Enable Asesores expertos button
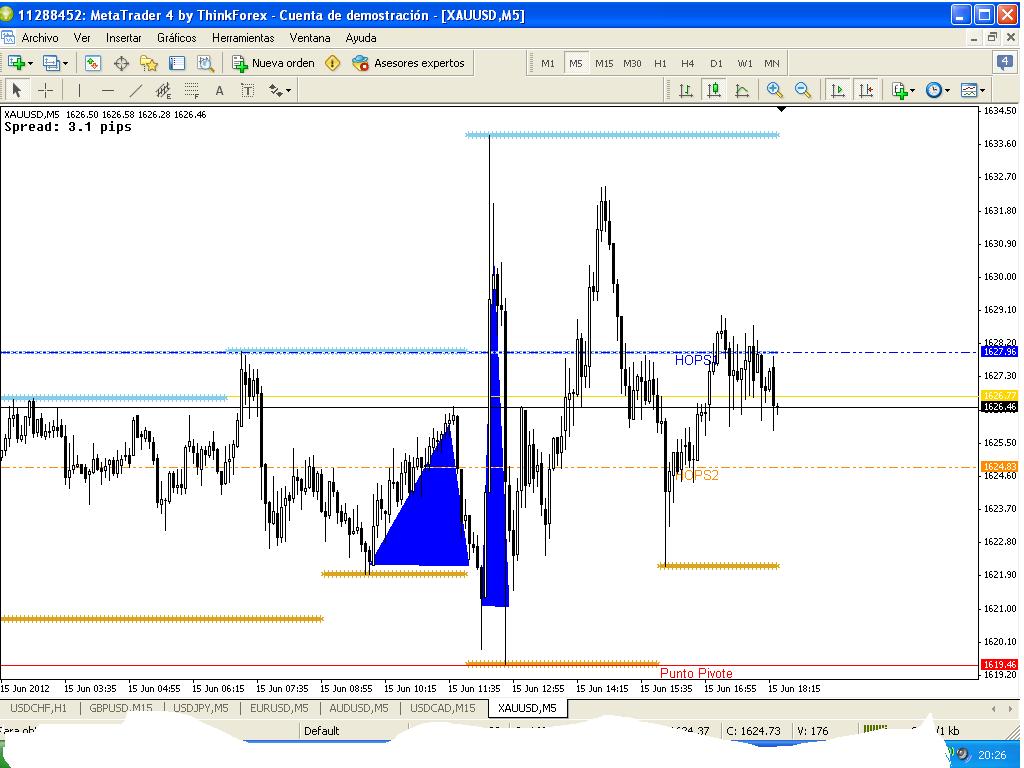Viewport: 1024px width, 768px height. (408, 63)
